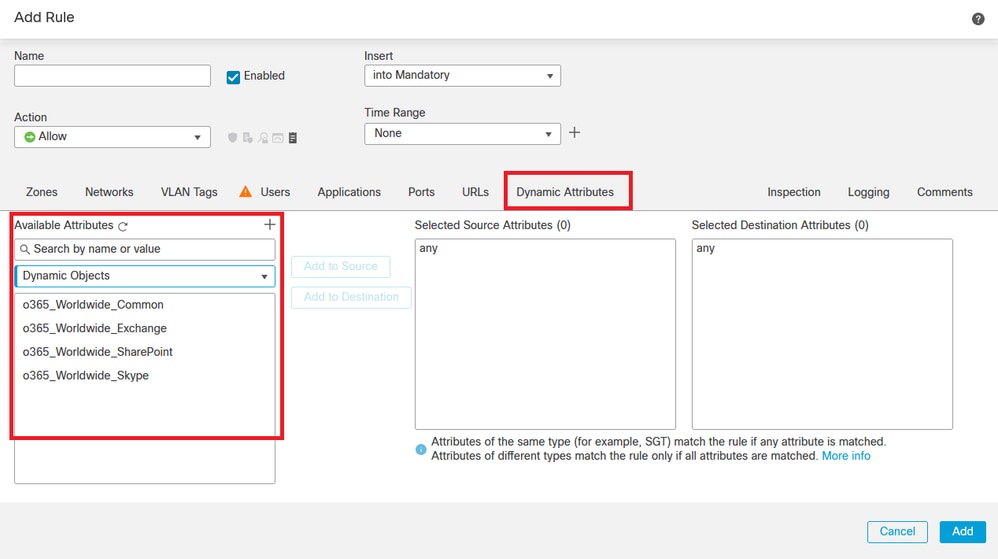Click the blue Add button
The width and height of the screenshot is (998, 559).
(962, 532)
